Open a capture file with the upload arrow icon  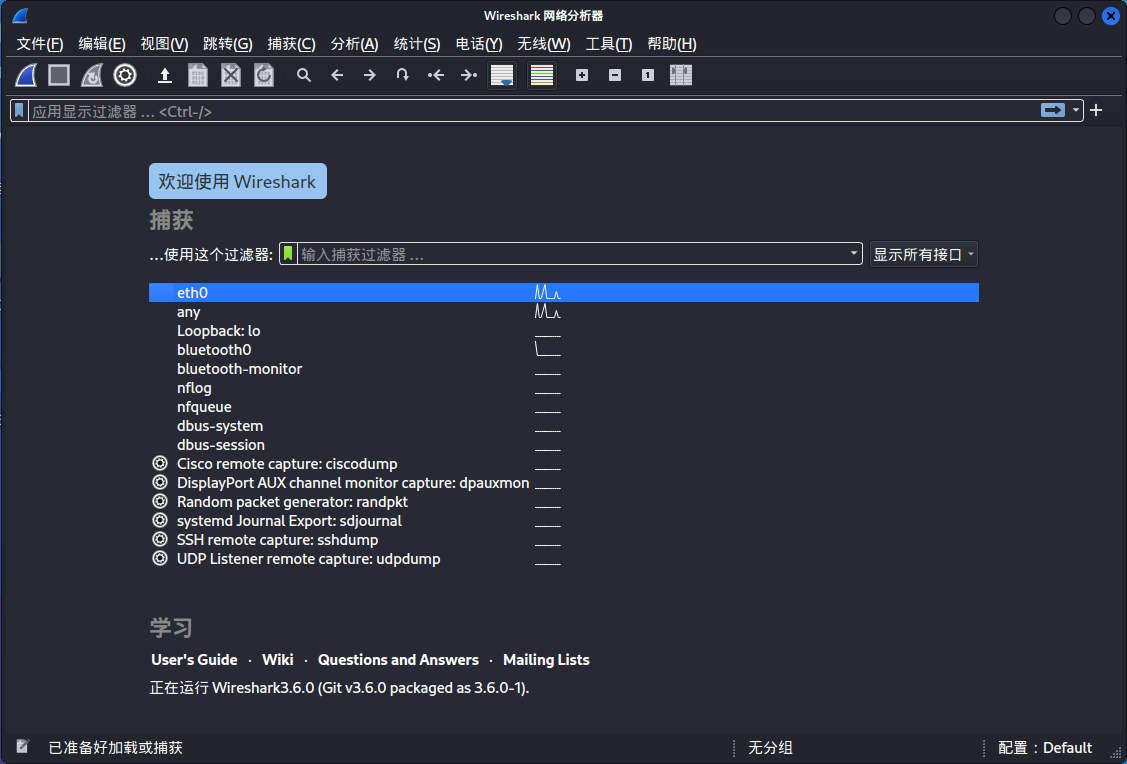(x=165, y=75)
